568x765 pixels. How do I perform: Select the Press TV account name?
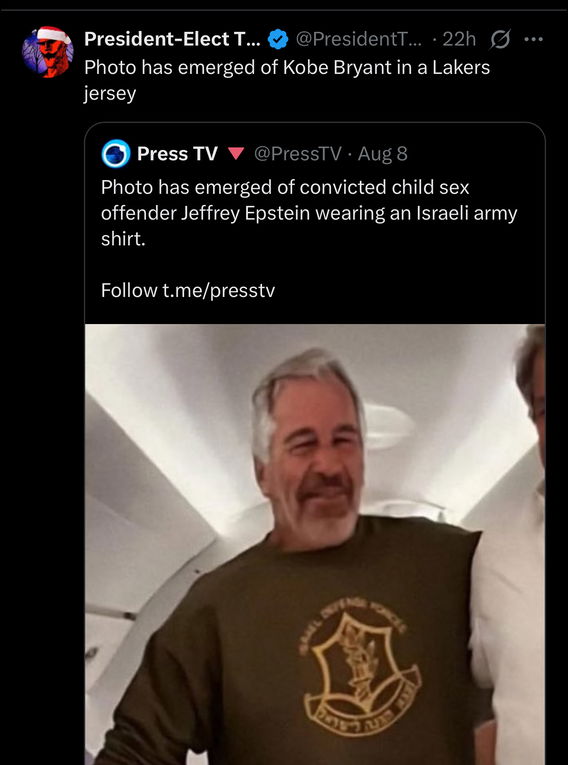(177, 154)
